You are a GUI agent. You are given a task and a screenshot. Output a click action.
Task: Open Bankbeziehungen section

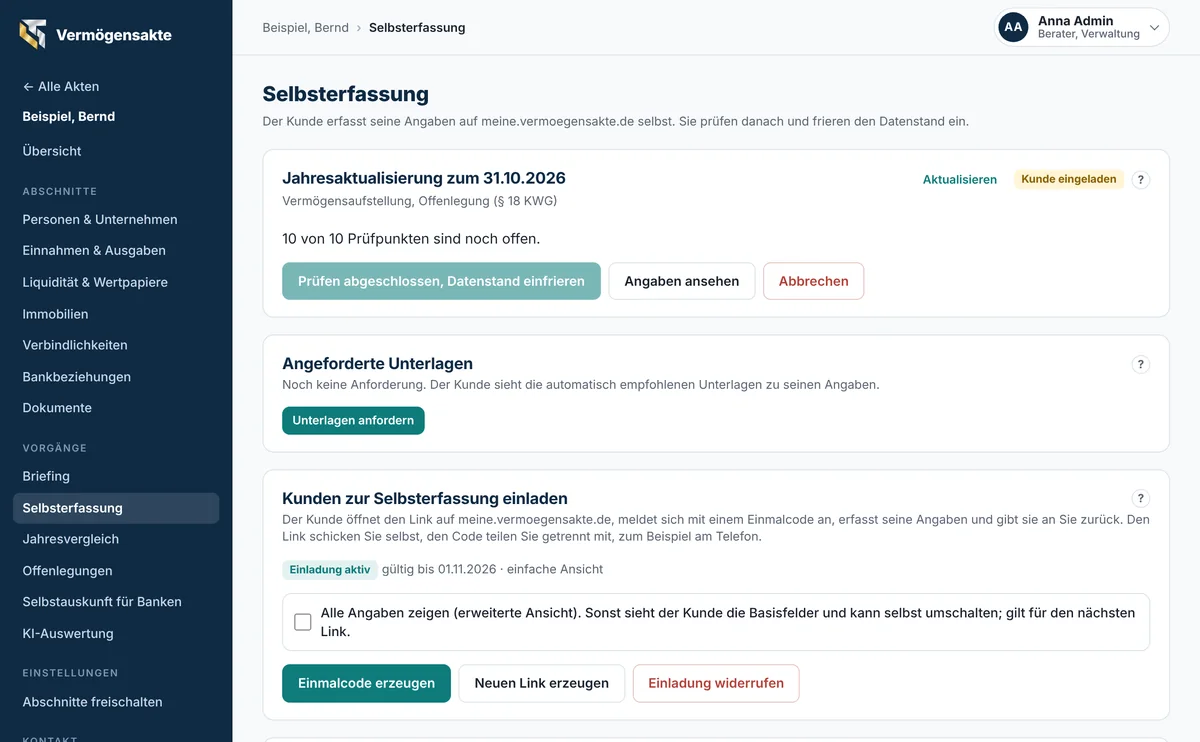(77, 377)
